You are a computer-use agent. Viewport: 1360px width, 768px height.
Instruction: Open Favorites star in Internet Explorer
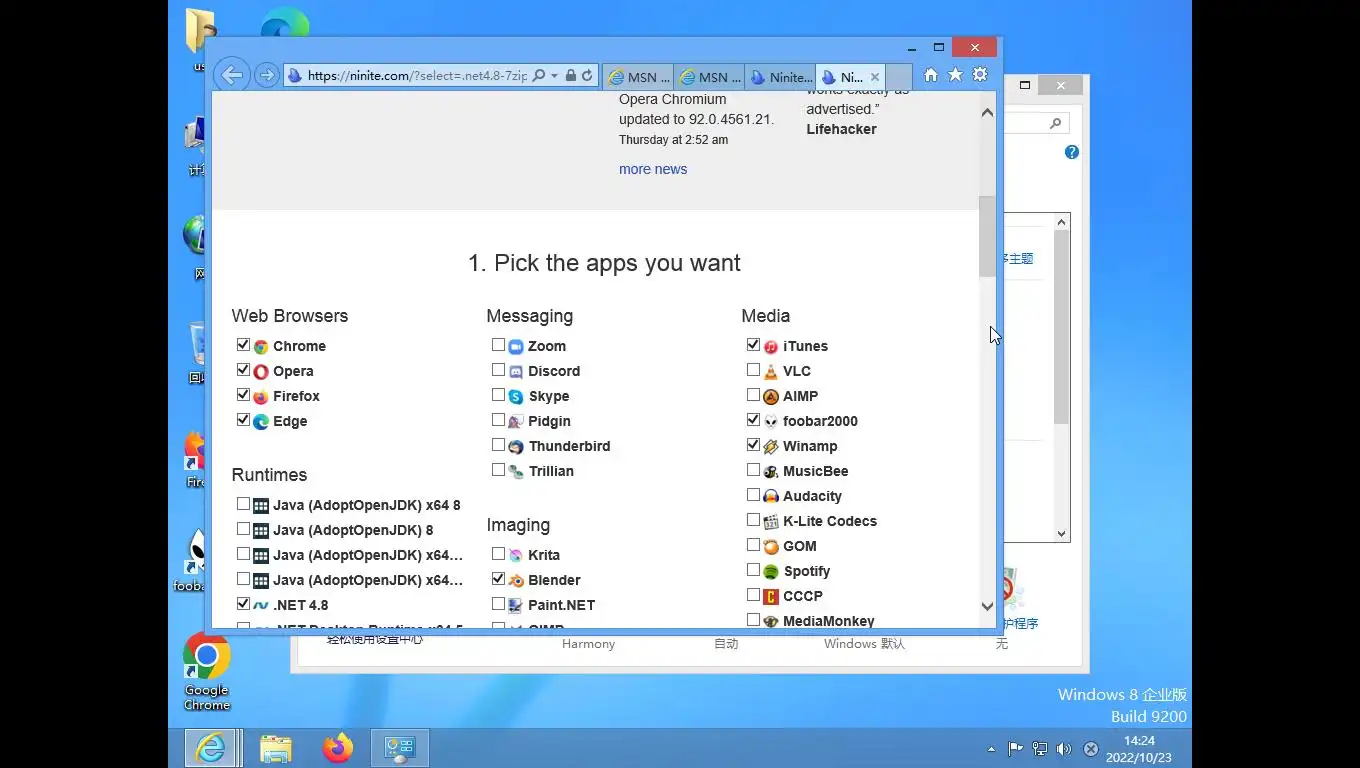[955, 75]
